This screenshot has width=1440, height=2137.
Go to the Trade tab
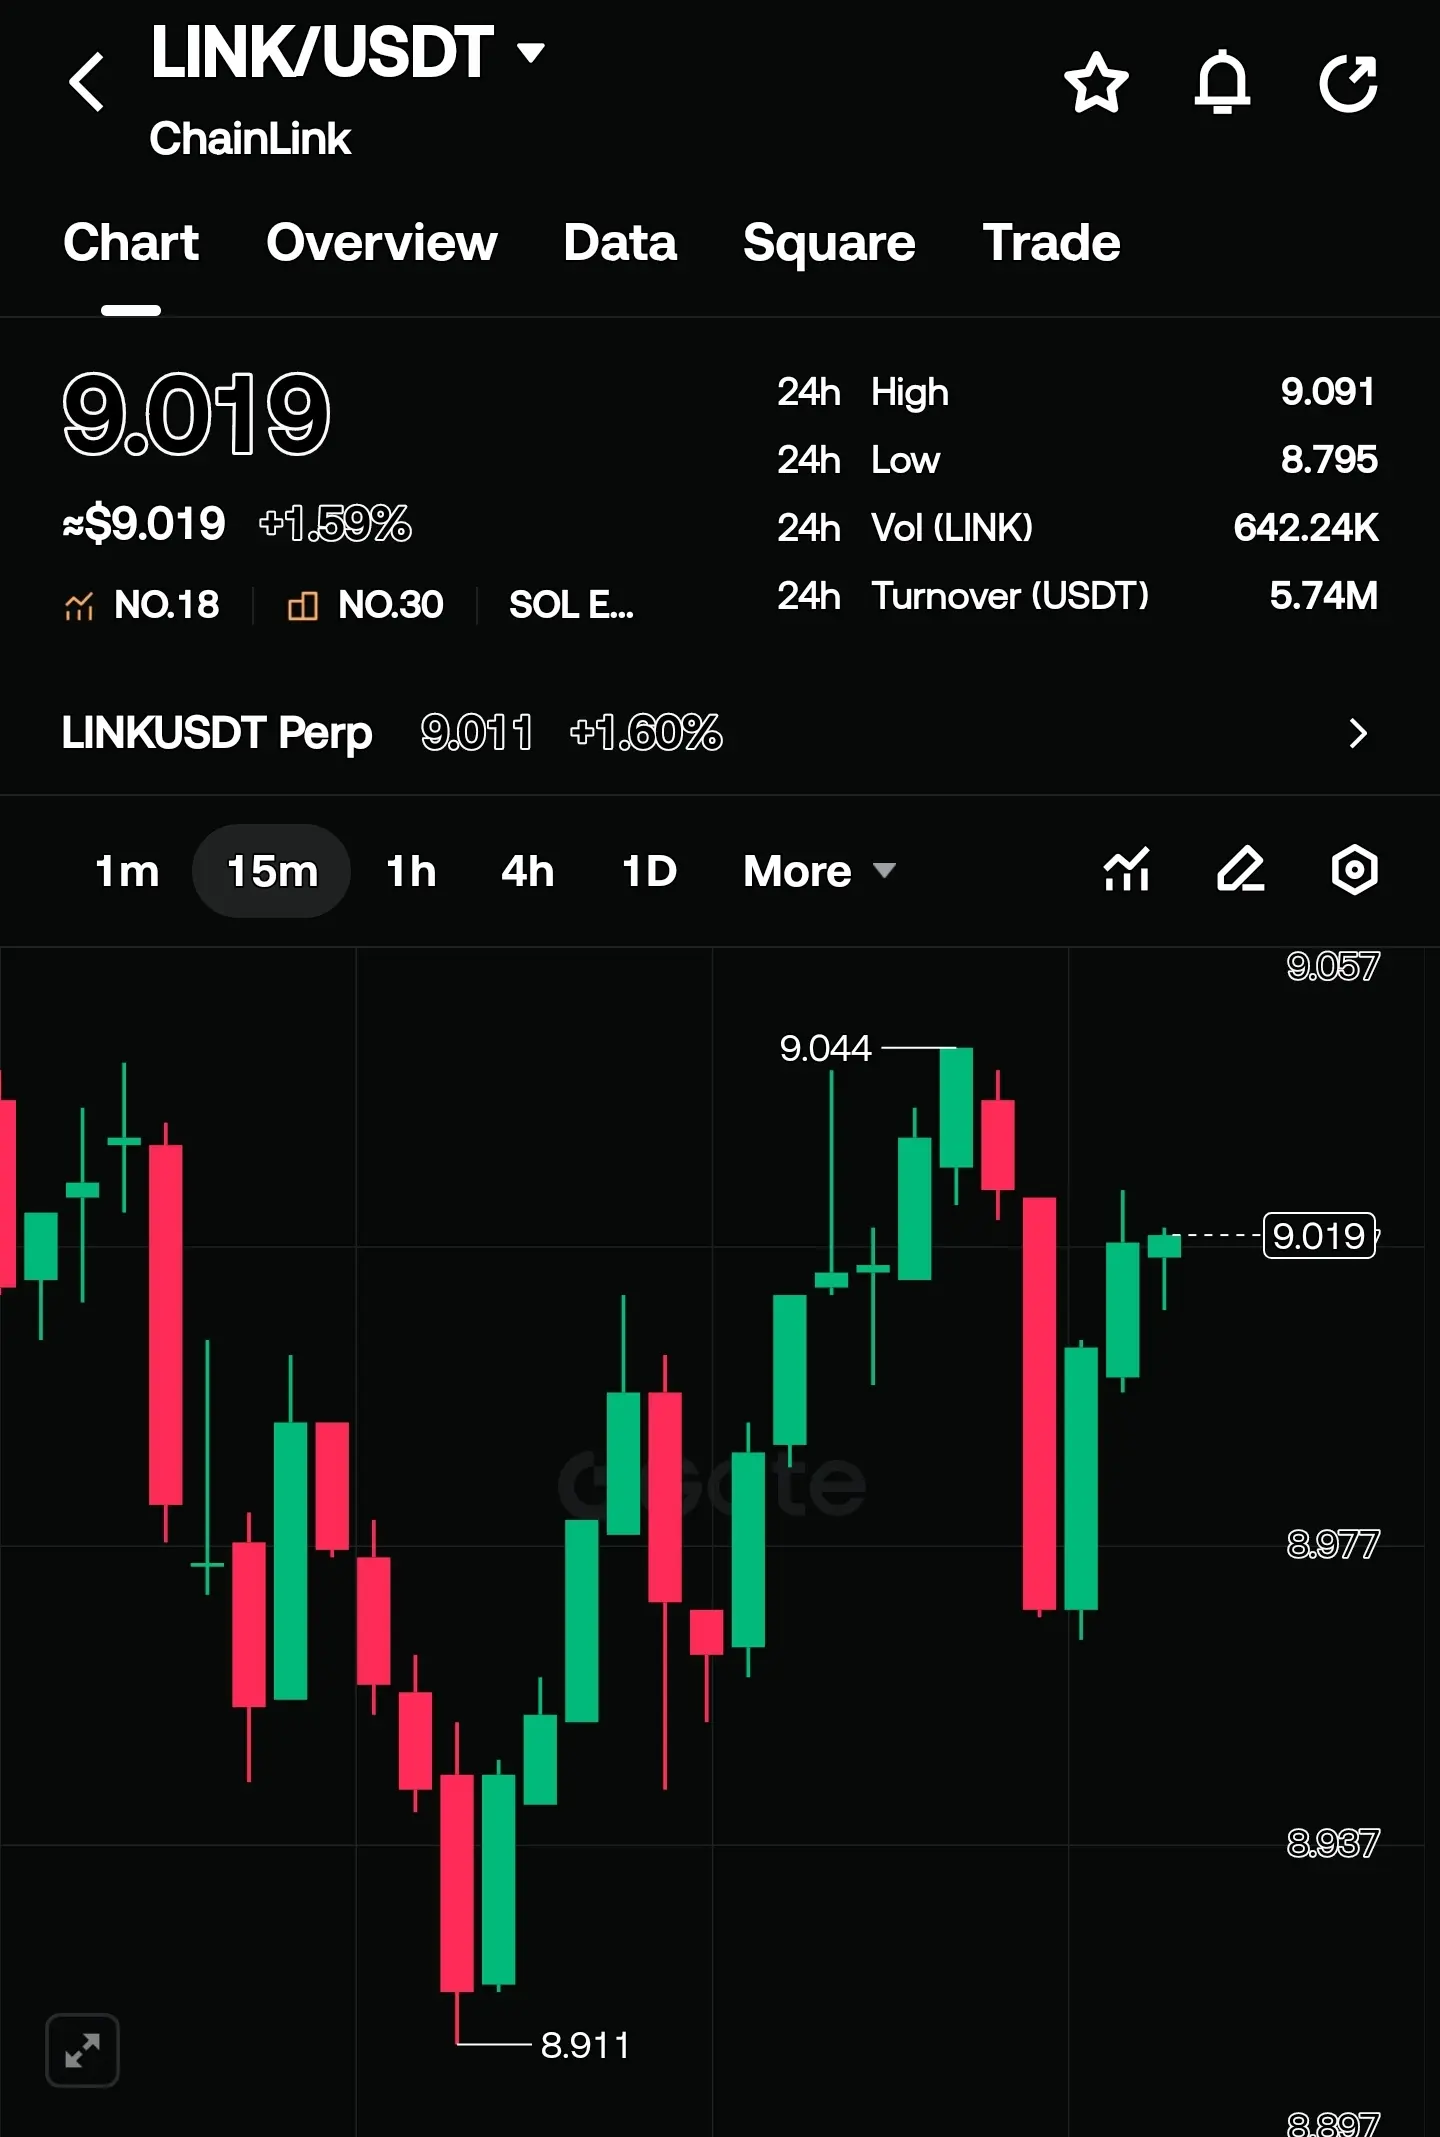(x=1051, y=243)
